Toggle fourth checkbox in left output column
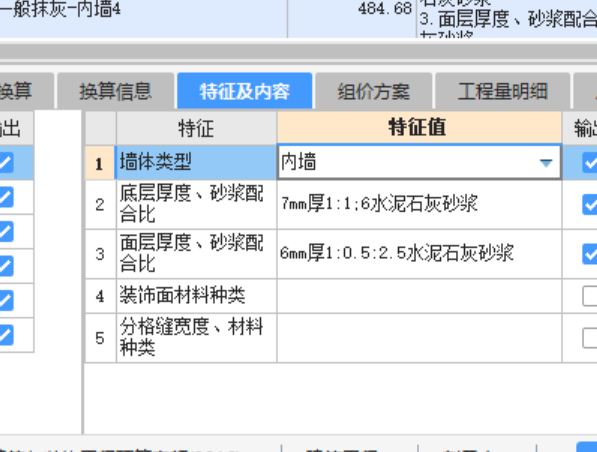Viewport: 597px width, 452px height. click(6, 266)
